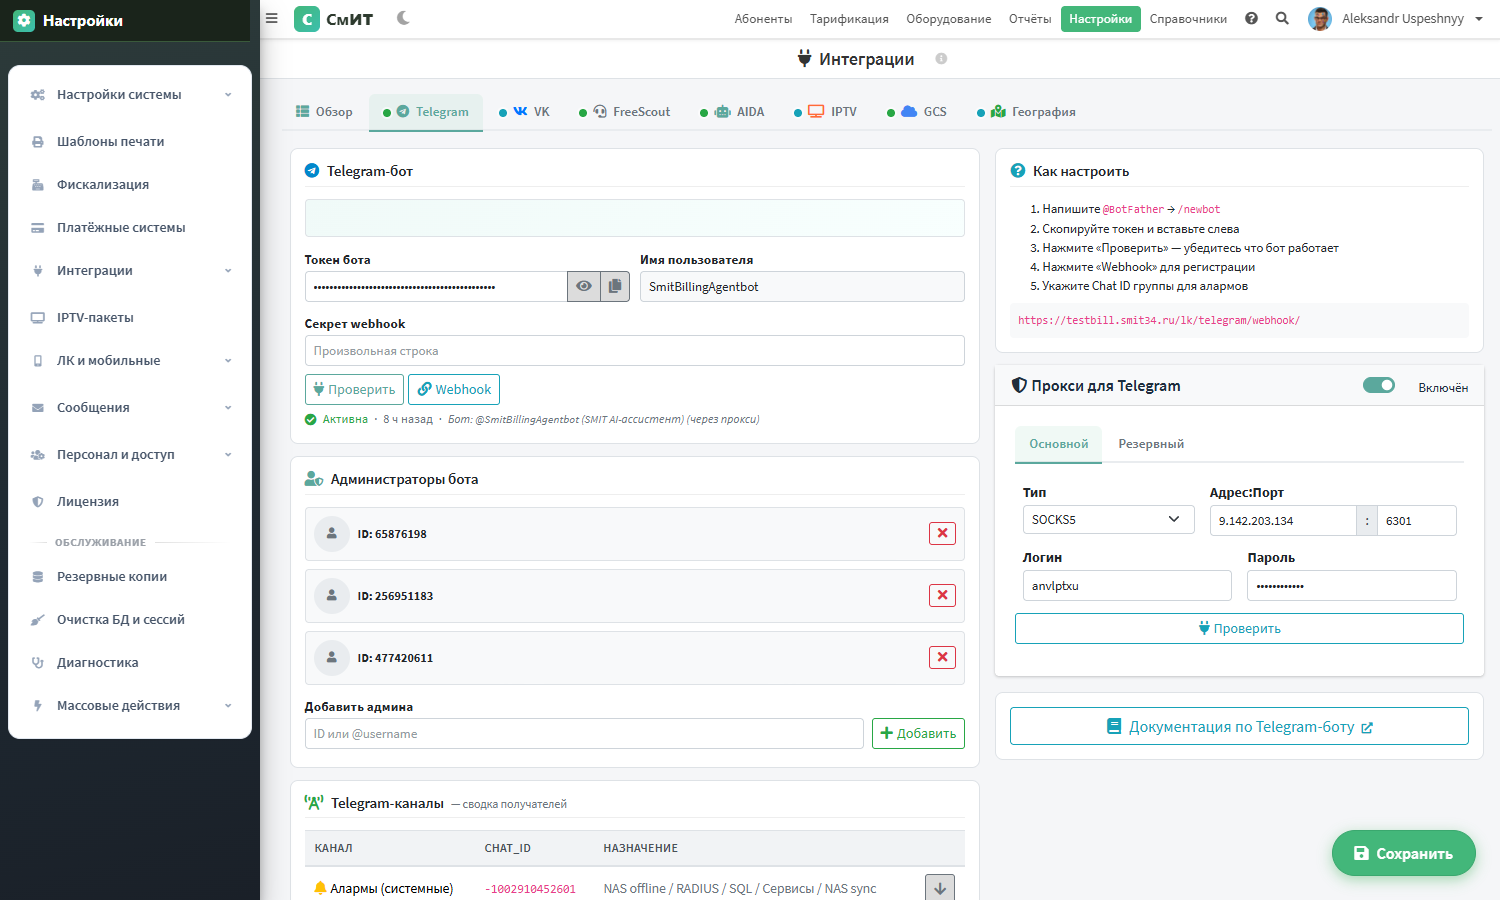1500x900 pixels.
Task: Open Настройки top menu
Action: pyautogui.click(x=1101, y=19)
